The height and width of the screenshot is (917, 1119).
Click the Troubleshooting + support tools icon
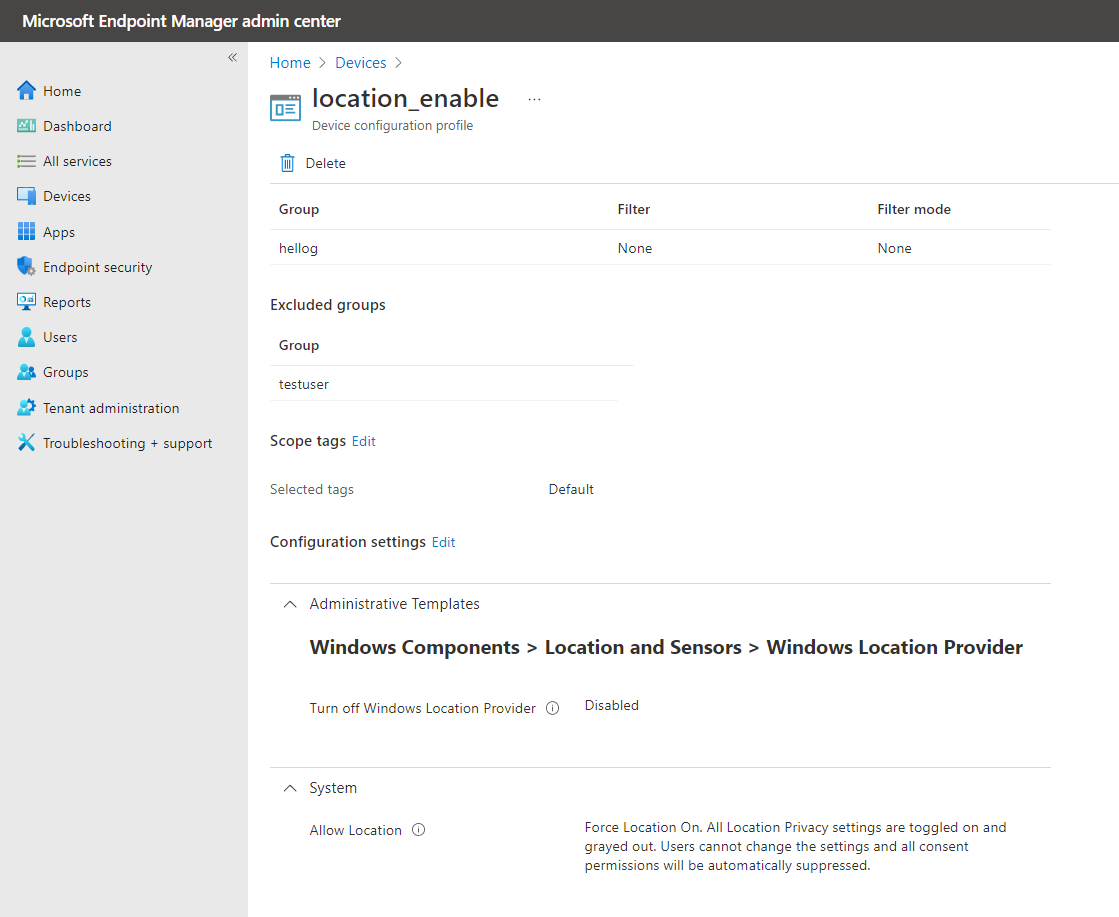[26, 442]
